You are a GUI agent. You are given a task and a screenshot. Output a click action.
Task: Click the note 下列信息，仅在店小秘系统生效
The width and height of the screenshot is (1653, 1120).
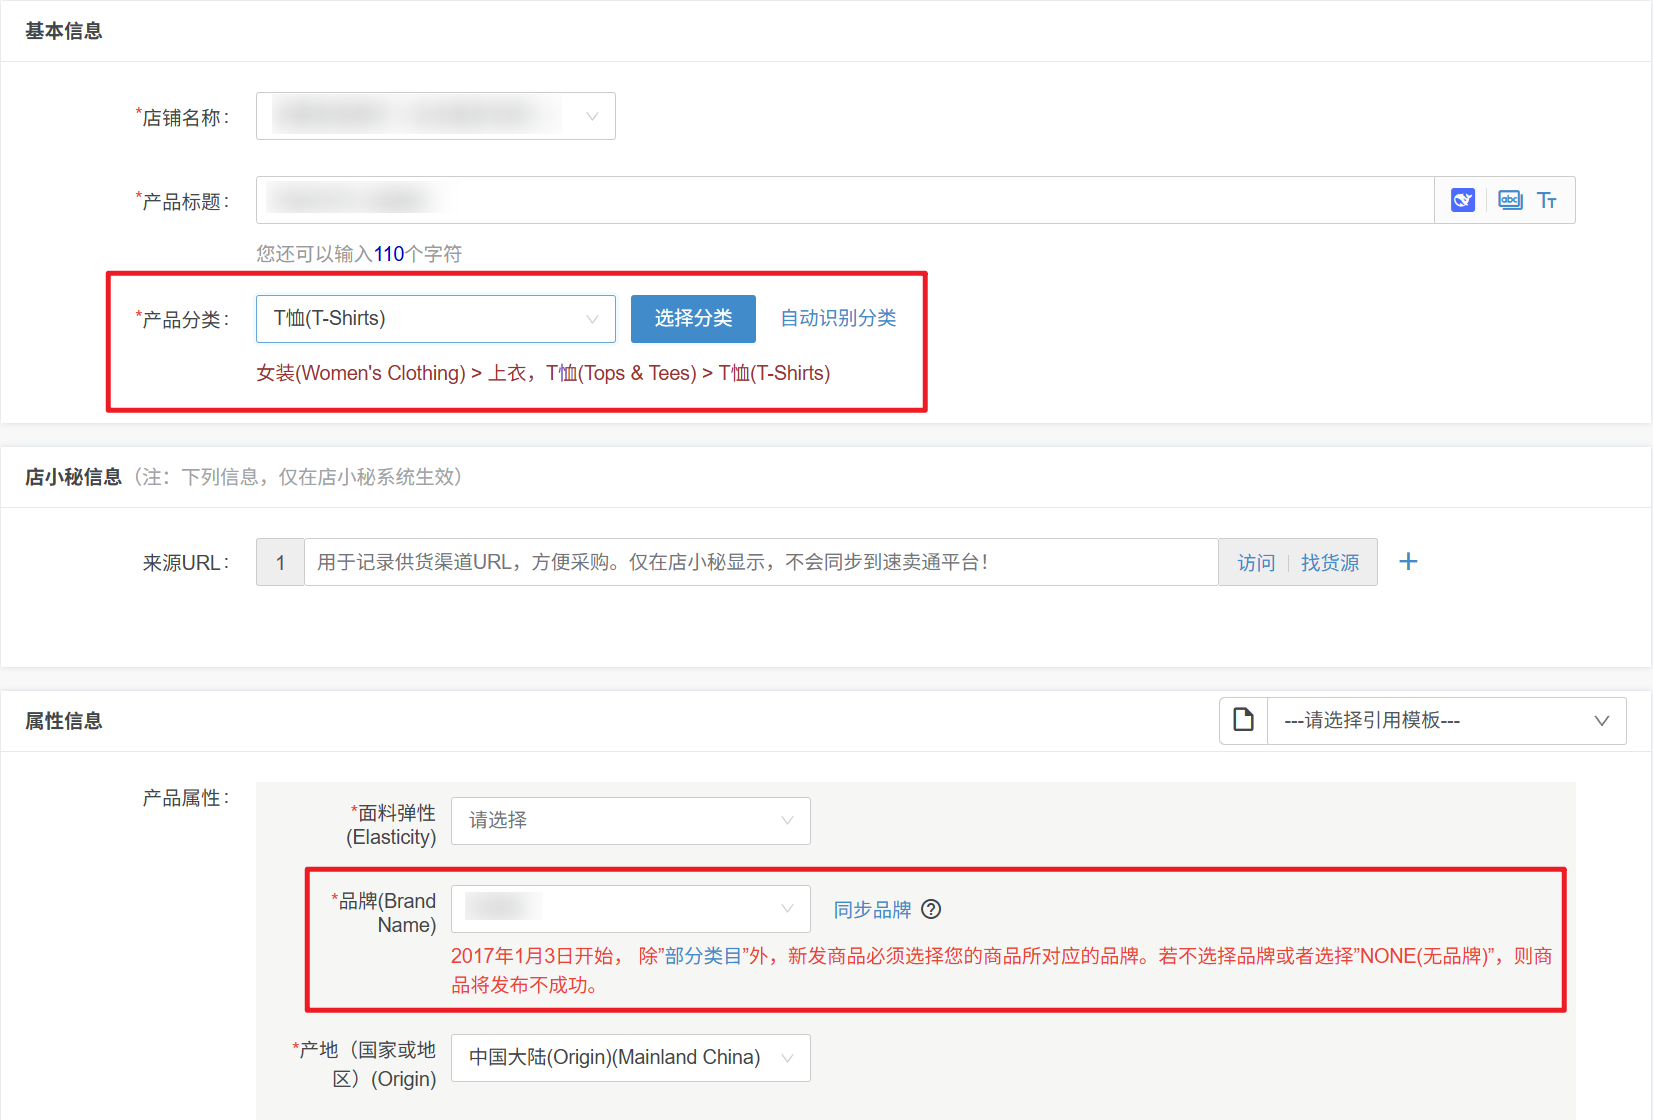point(298,477)
